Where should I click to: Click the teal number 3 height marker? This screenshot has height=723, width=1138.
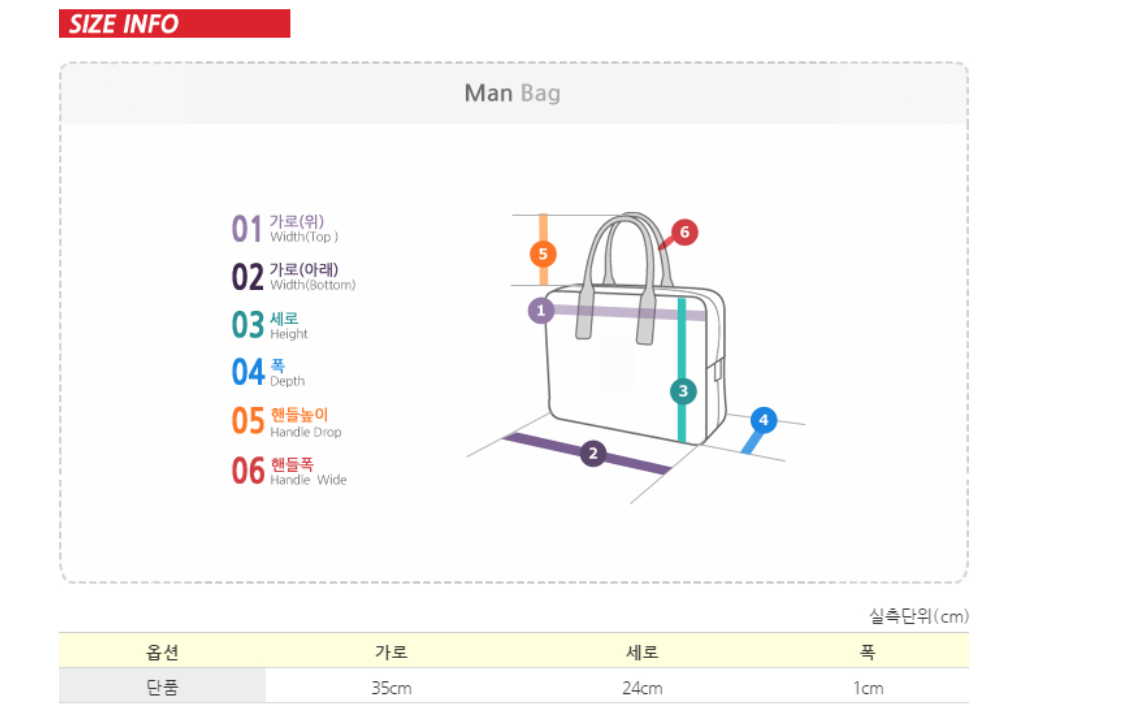683,391
